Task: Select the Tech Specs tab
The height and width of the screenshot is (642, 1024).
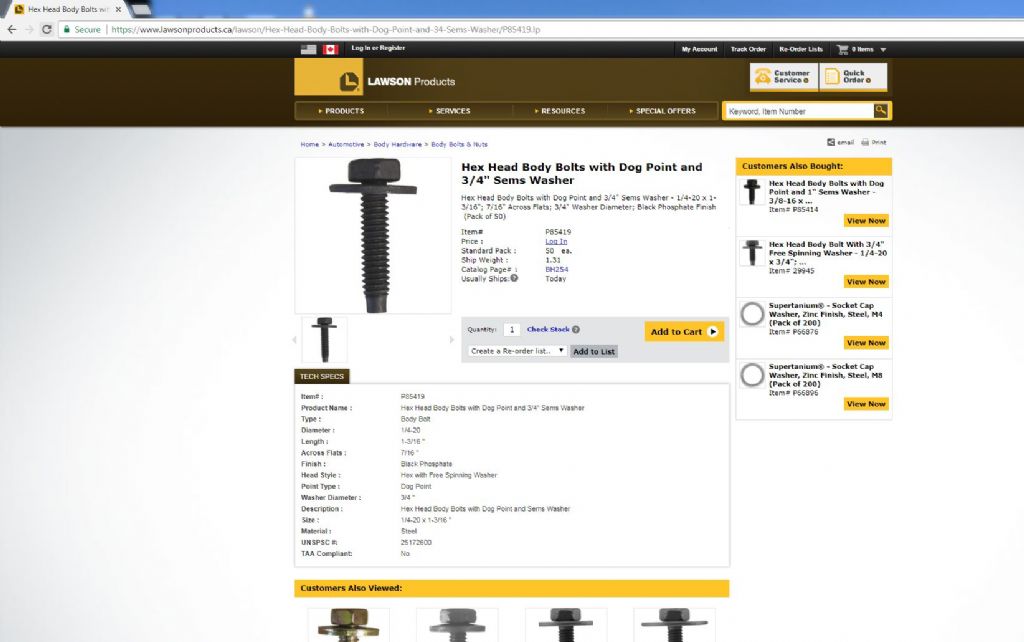Action: [322, 376]
